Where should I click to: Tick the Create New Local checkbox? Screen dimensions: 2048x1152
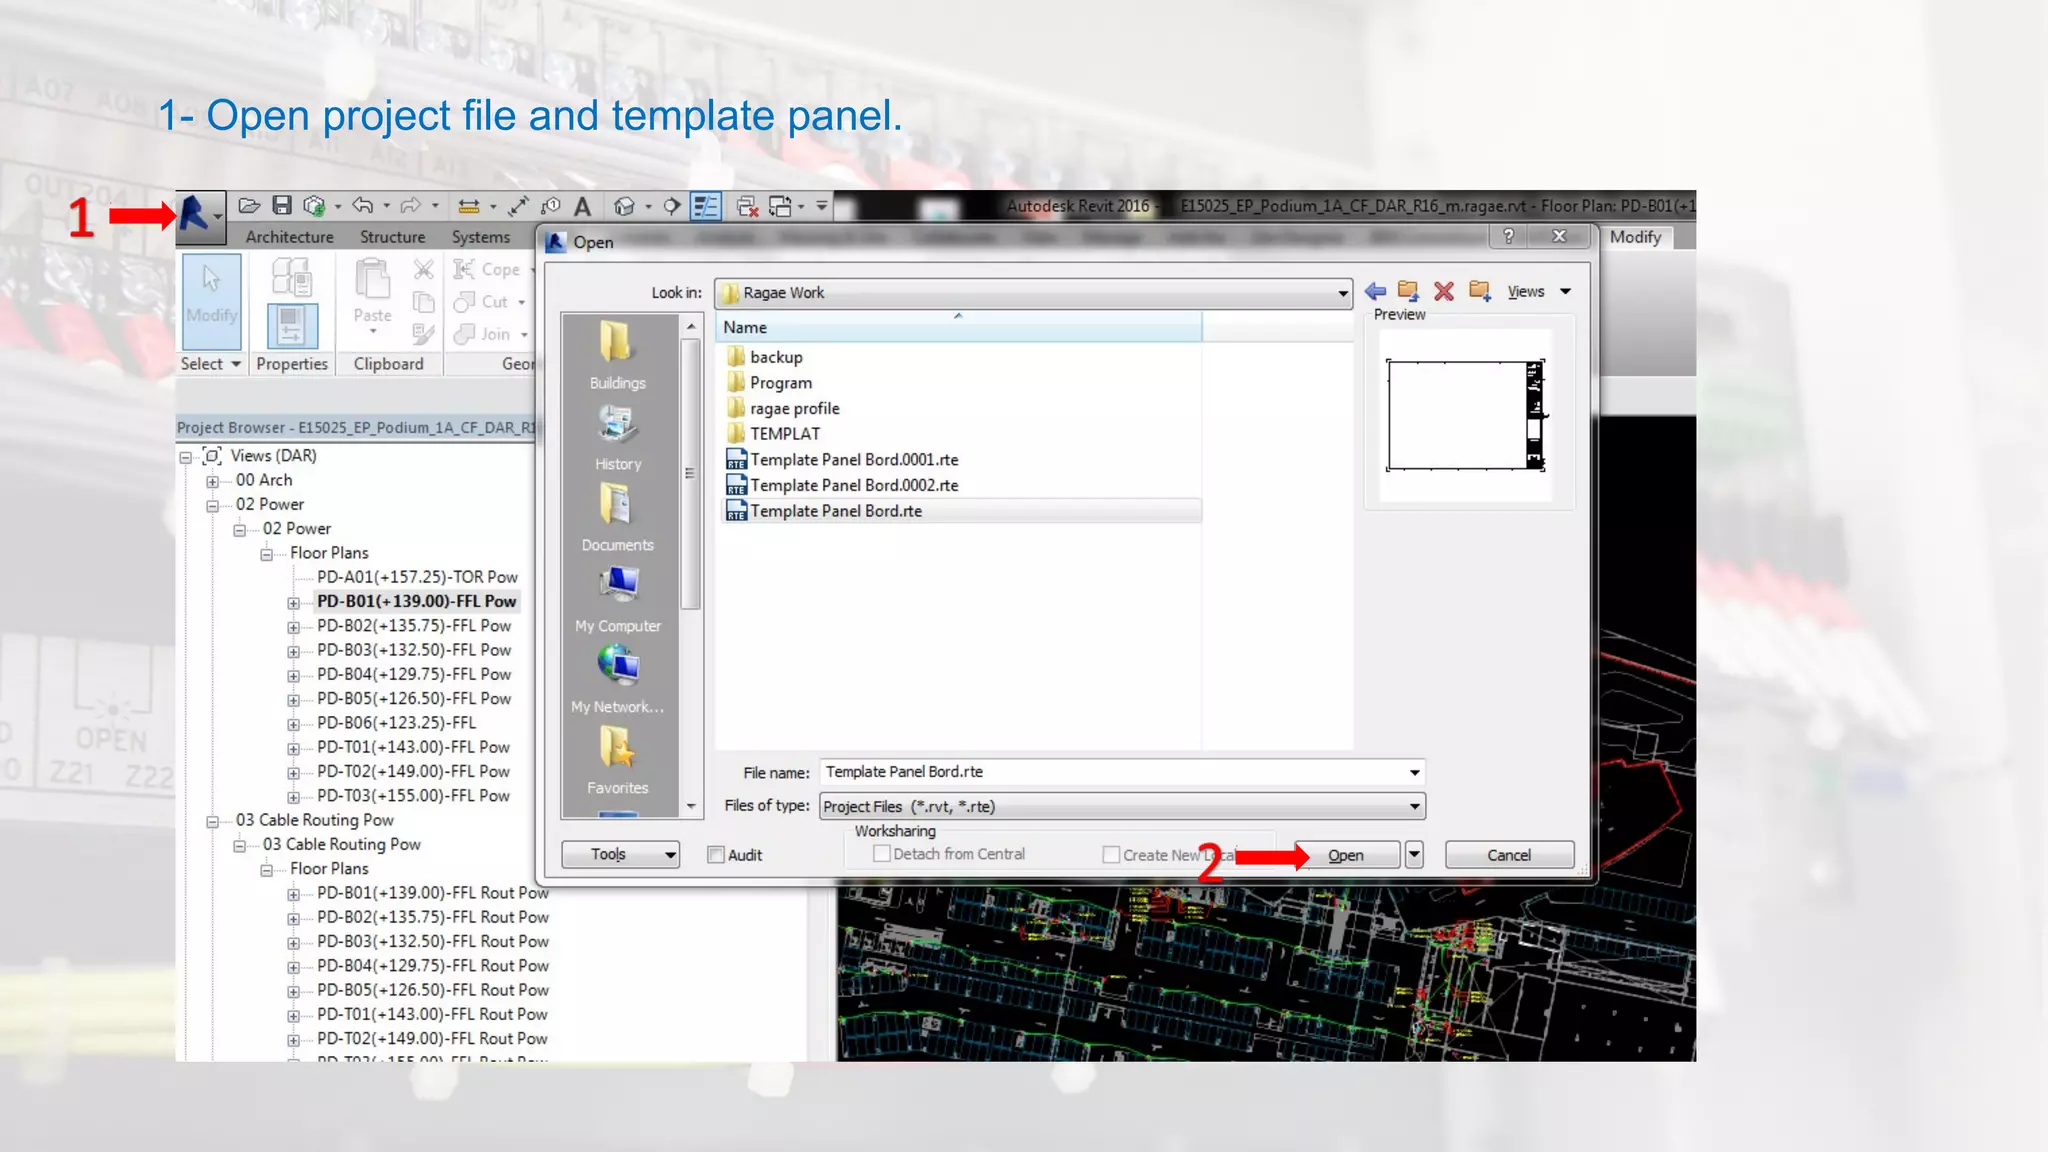[1111, 855]
